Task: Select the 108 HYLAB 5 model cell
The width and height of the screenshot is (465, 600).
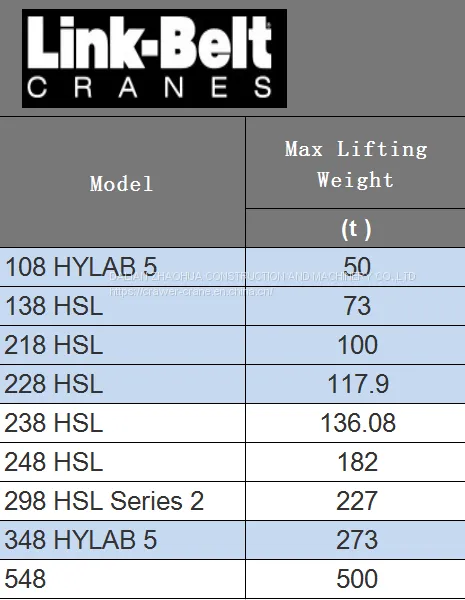Action: (122, 267)
